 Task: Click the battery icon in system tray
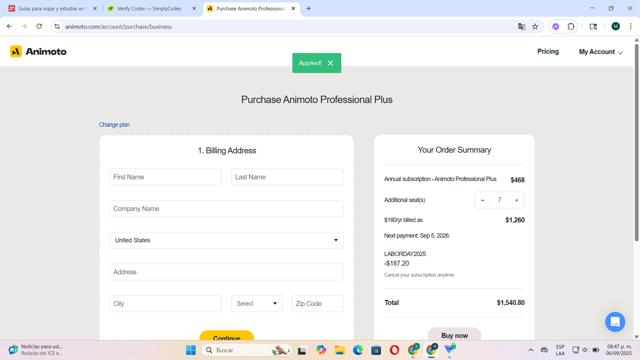click(x=596, y=350)
